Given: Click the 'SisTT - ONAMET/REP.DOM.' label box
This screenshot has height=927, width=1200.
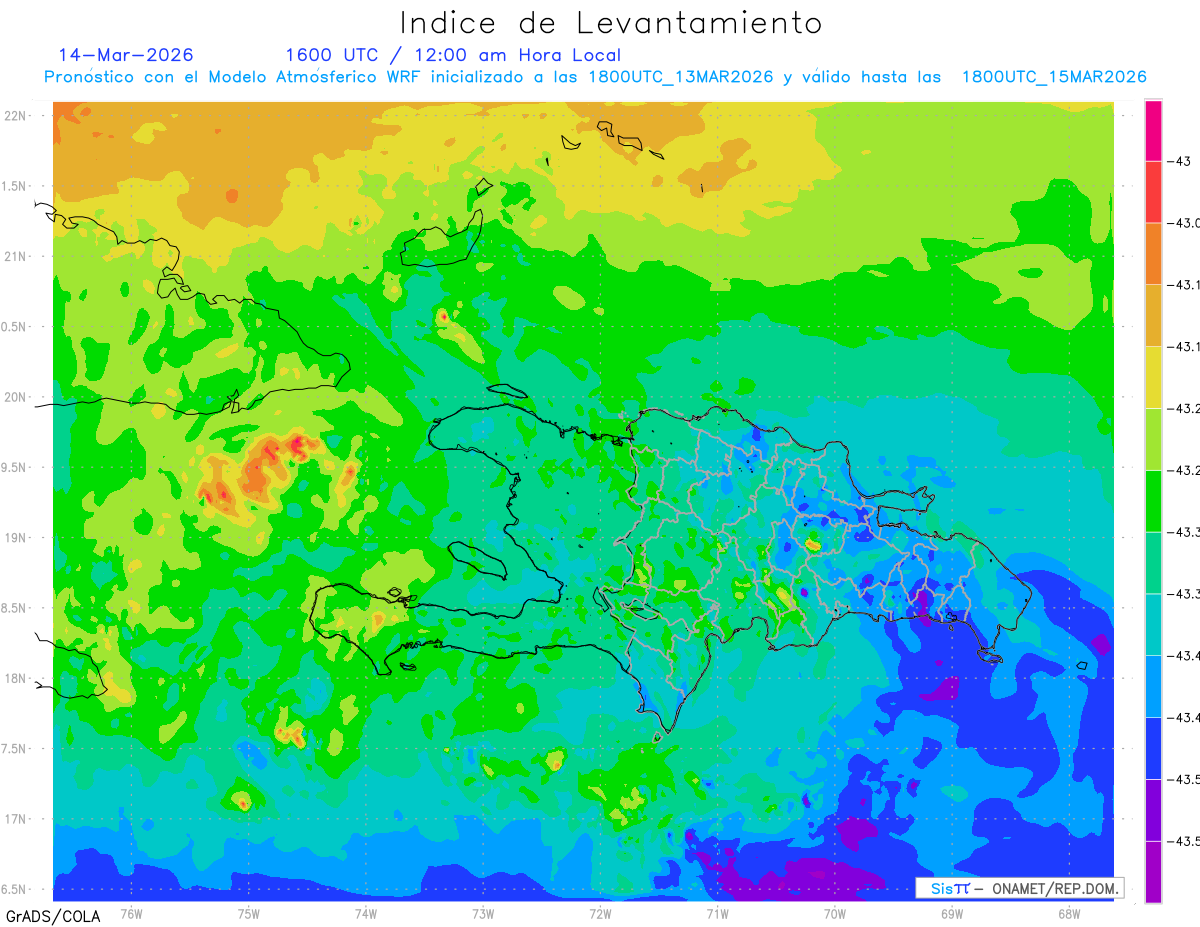Looking at the screenshot, I should click(1019, 888).
